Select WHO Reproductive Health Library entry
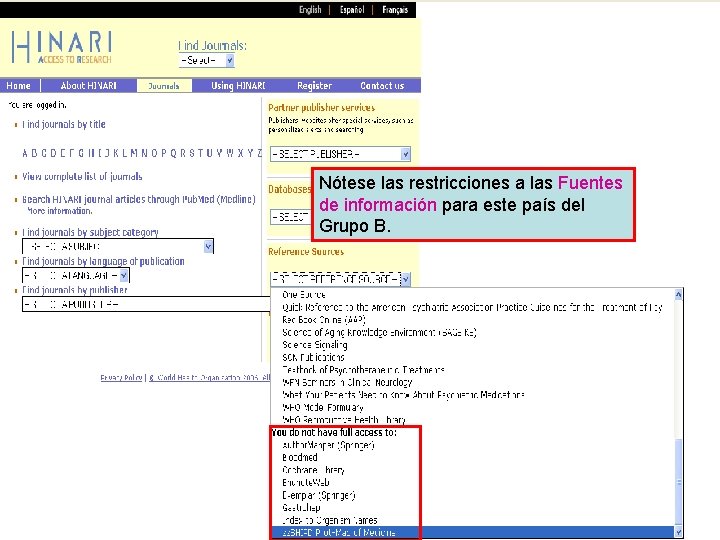Image resolution: width=720 pixels, height=540 pixels. coord(344,420)
